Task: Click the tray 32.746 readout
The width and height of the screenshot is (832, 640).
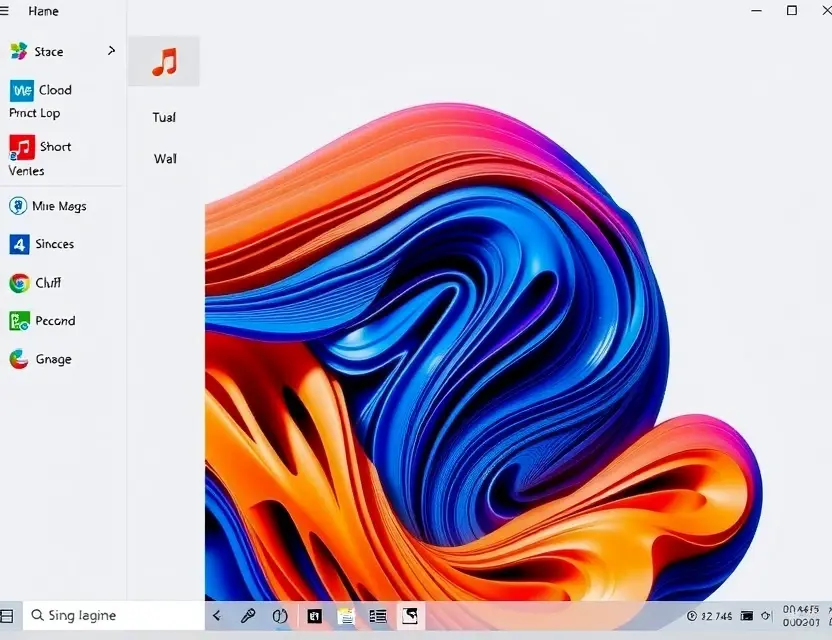Action: click(716, 616)
